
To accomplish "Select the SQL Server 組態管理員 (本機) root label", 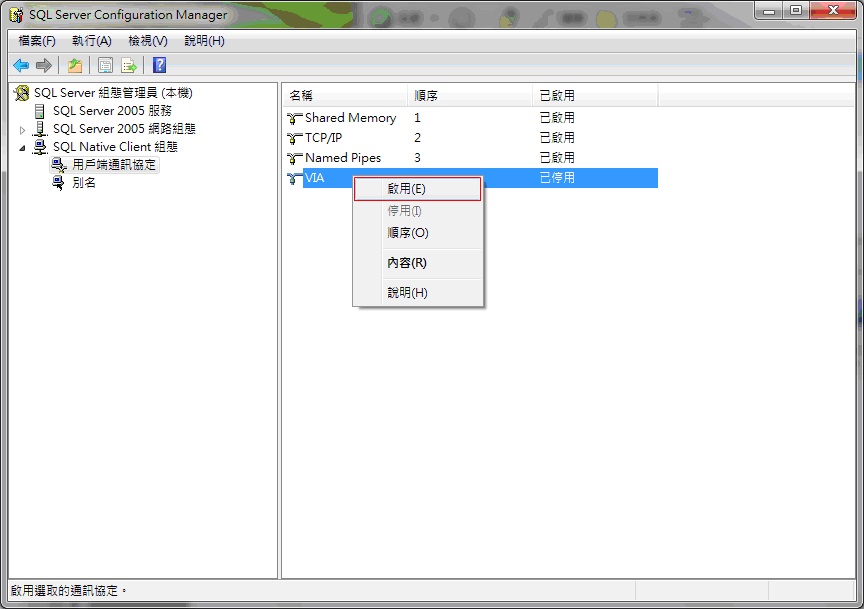I will pyautogui.click(x=113, y=93).
